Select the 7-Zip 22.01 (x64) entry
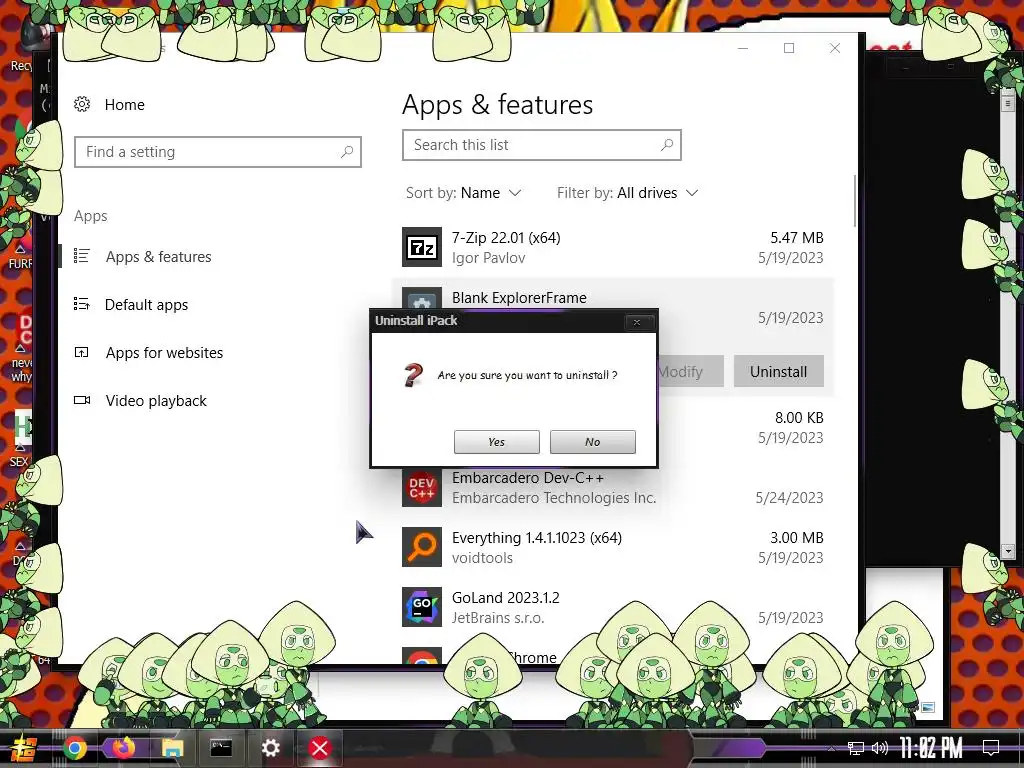The image size is (1024, 768). [x=613, y=247]
